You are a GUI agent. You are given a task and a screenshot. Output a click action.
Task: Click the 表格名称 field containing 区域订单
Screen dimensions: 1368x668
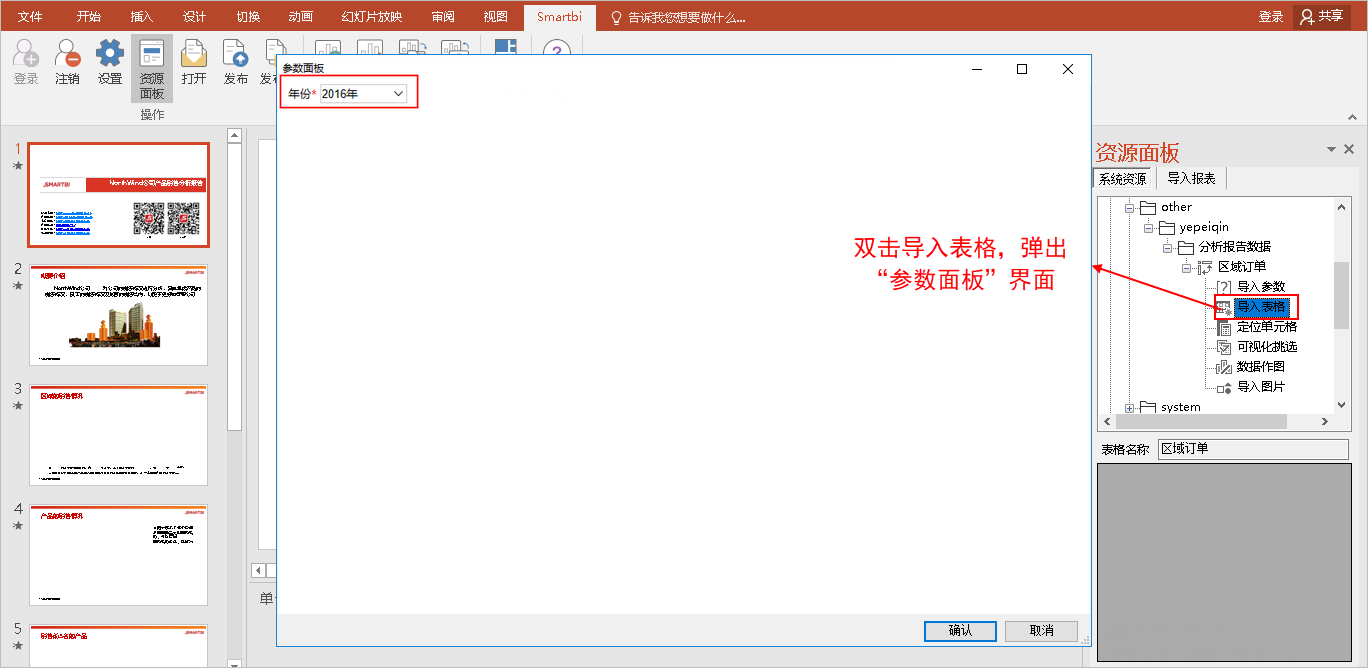tap(1253, 449)
